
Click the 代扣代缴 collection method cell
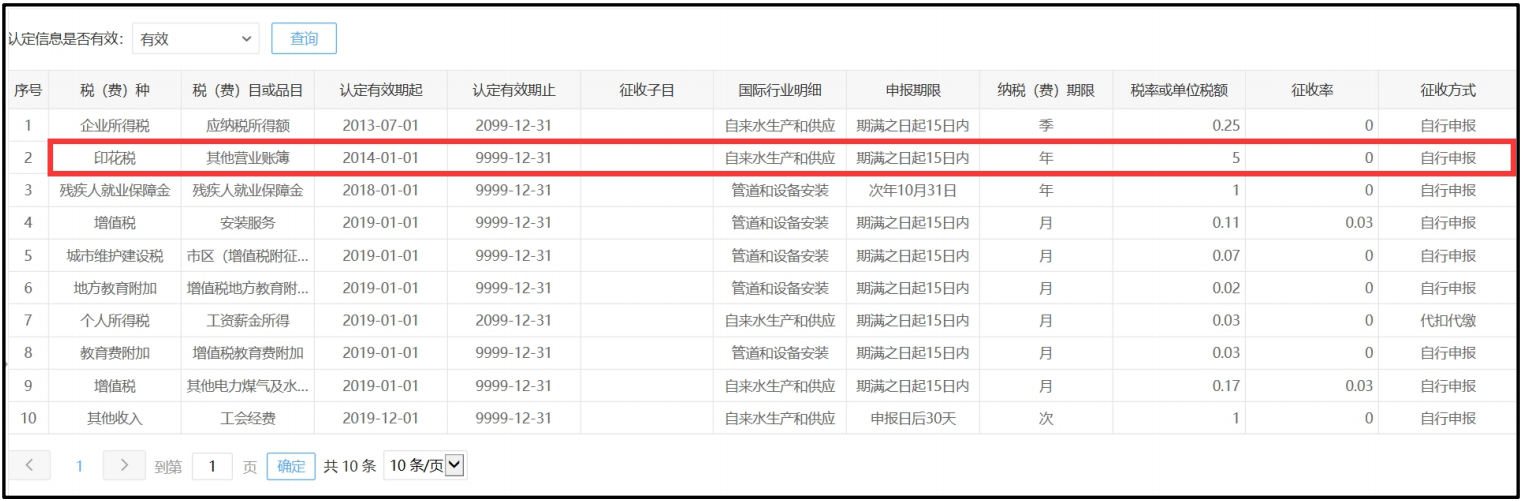click(x=1447, y=321)
